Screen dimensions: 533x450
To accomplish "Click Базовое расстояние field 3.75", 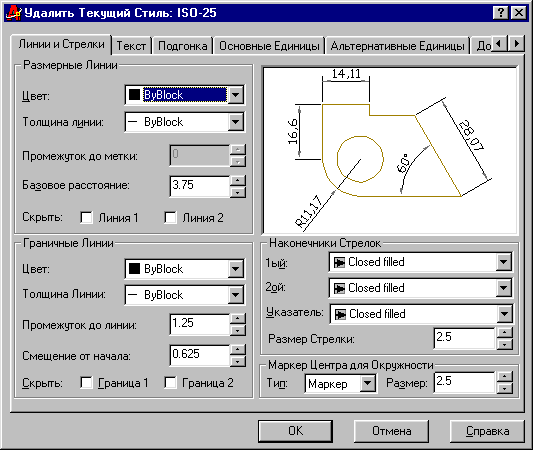I will pyautogui.click(x=200, y=186).
